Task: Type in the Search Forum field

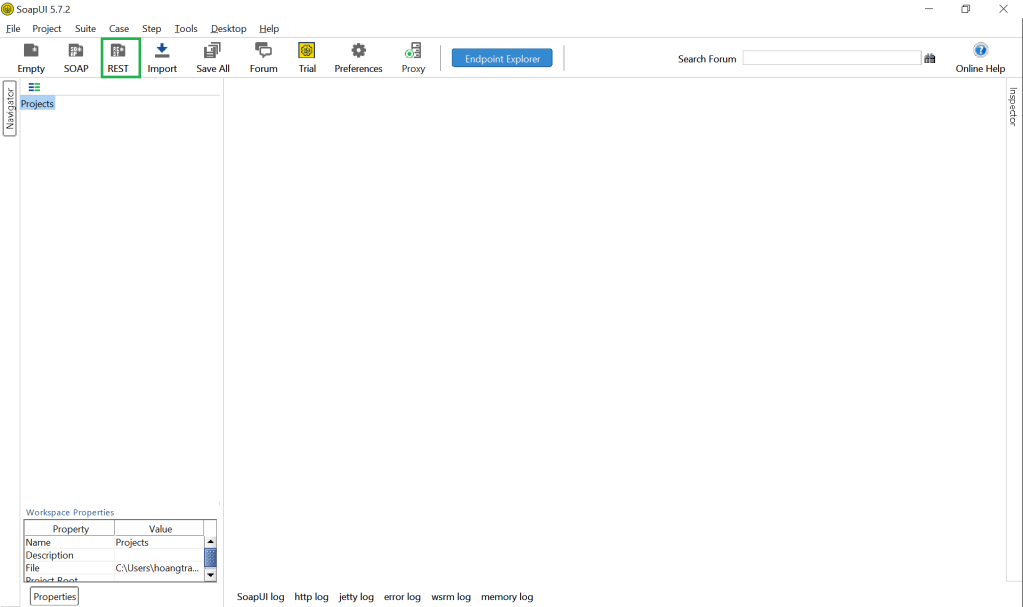Action: [831, 59]
